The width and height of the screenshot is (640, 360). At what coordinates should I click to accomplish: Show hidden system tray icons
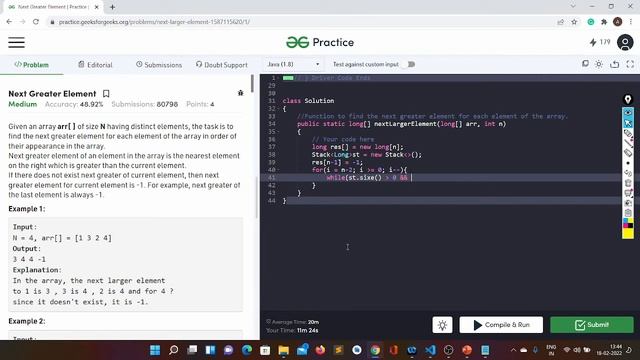[513, 350]
